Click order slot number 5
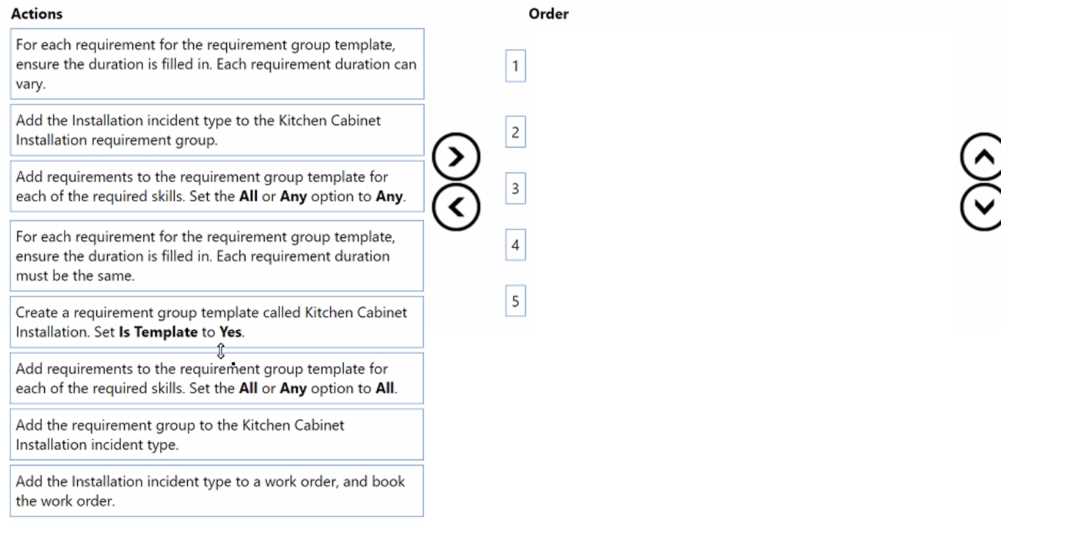The height and width of the screenshot is (541, 1072). (515, 301)
